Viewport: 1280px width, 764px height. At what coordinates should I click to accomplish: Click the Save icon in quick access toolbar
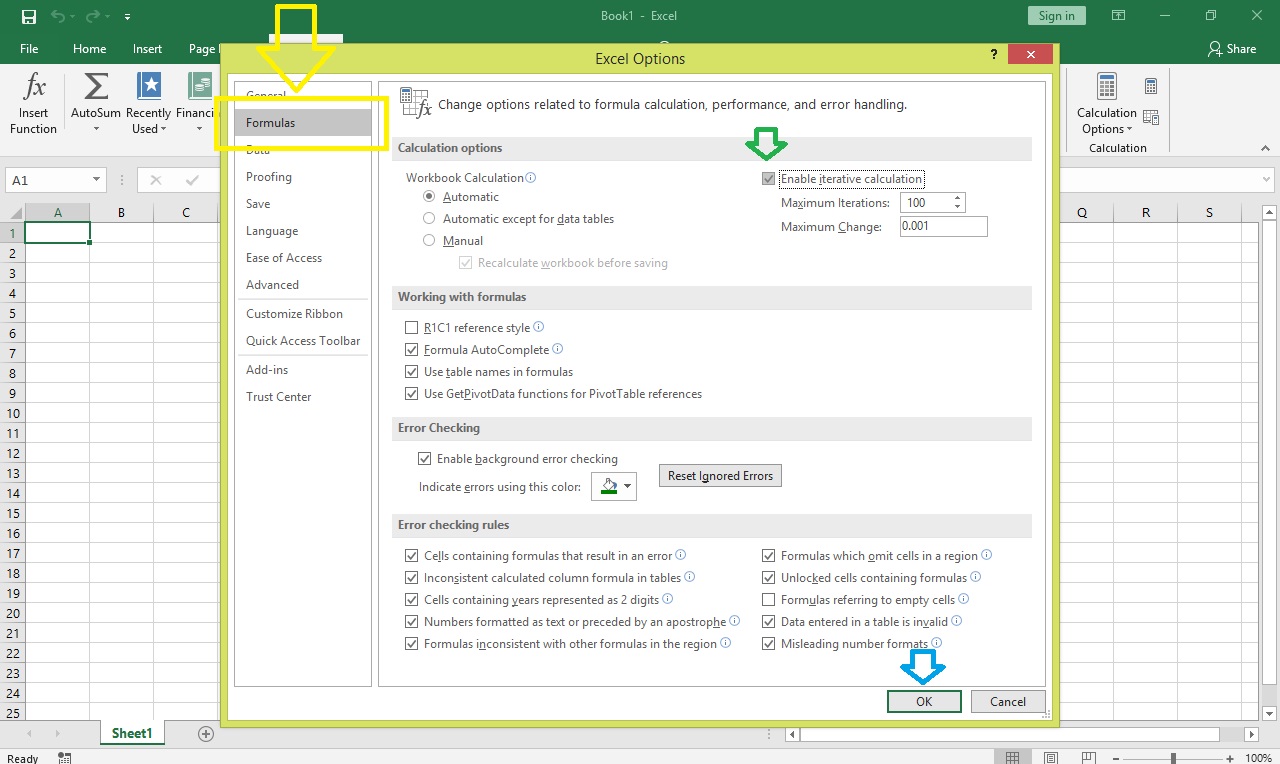tap(29, 16)
